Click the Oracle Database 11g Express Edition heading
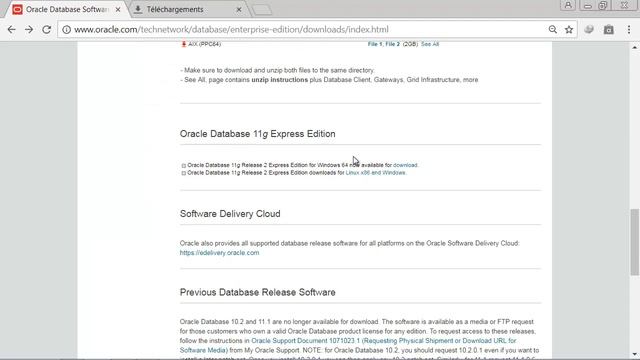The width and height of the screenshot is (640, 360). [258, 134]
